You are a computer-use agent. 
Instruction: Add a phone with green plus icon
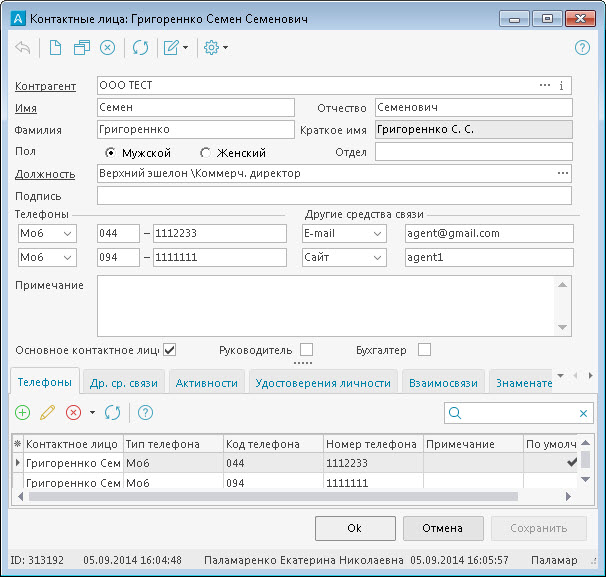point(23,412)
